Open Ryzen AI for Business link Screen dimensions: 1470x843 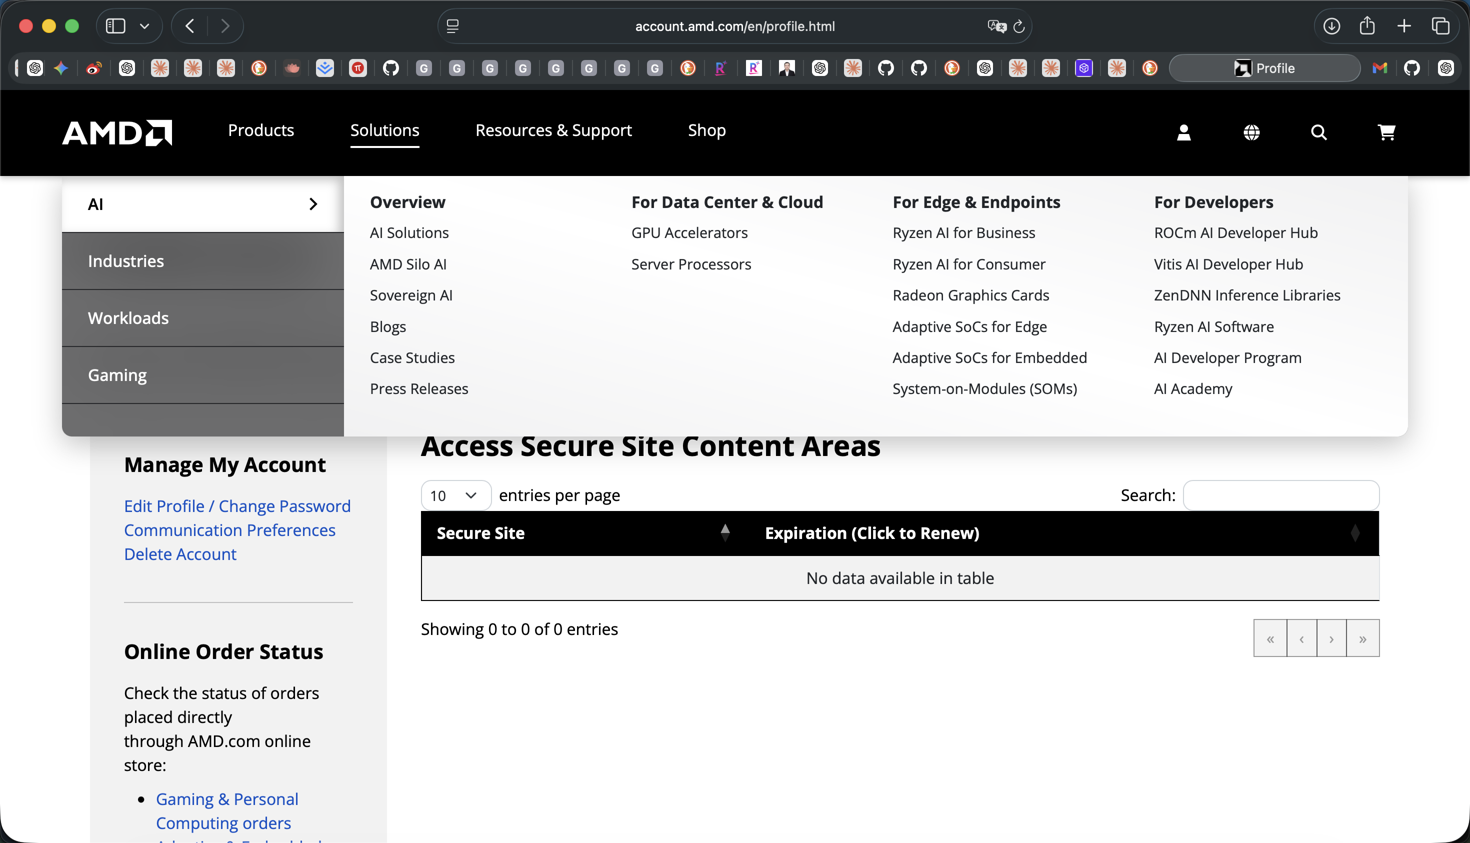pos(964,233)
